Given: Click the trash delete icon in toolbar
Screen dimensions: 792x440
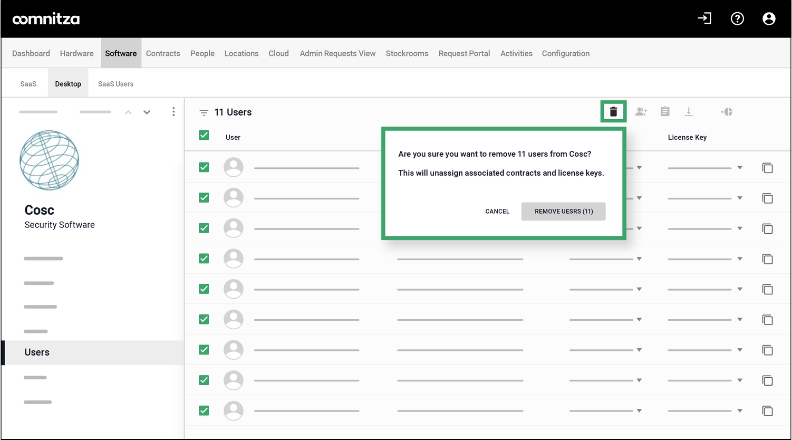Looking at the screenshot, I should 613,112.
